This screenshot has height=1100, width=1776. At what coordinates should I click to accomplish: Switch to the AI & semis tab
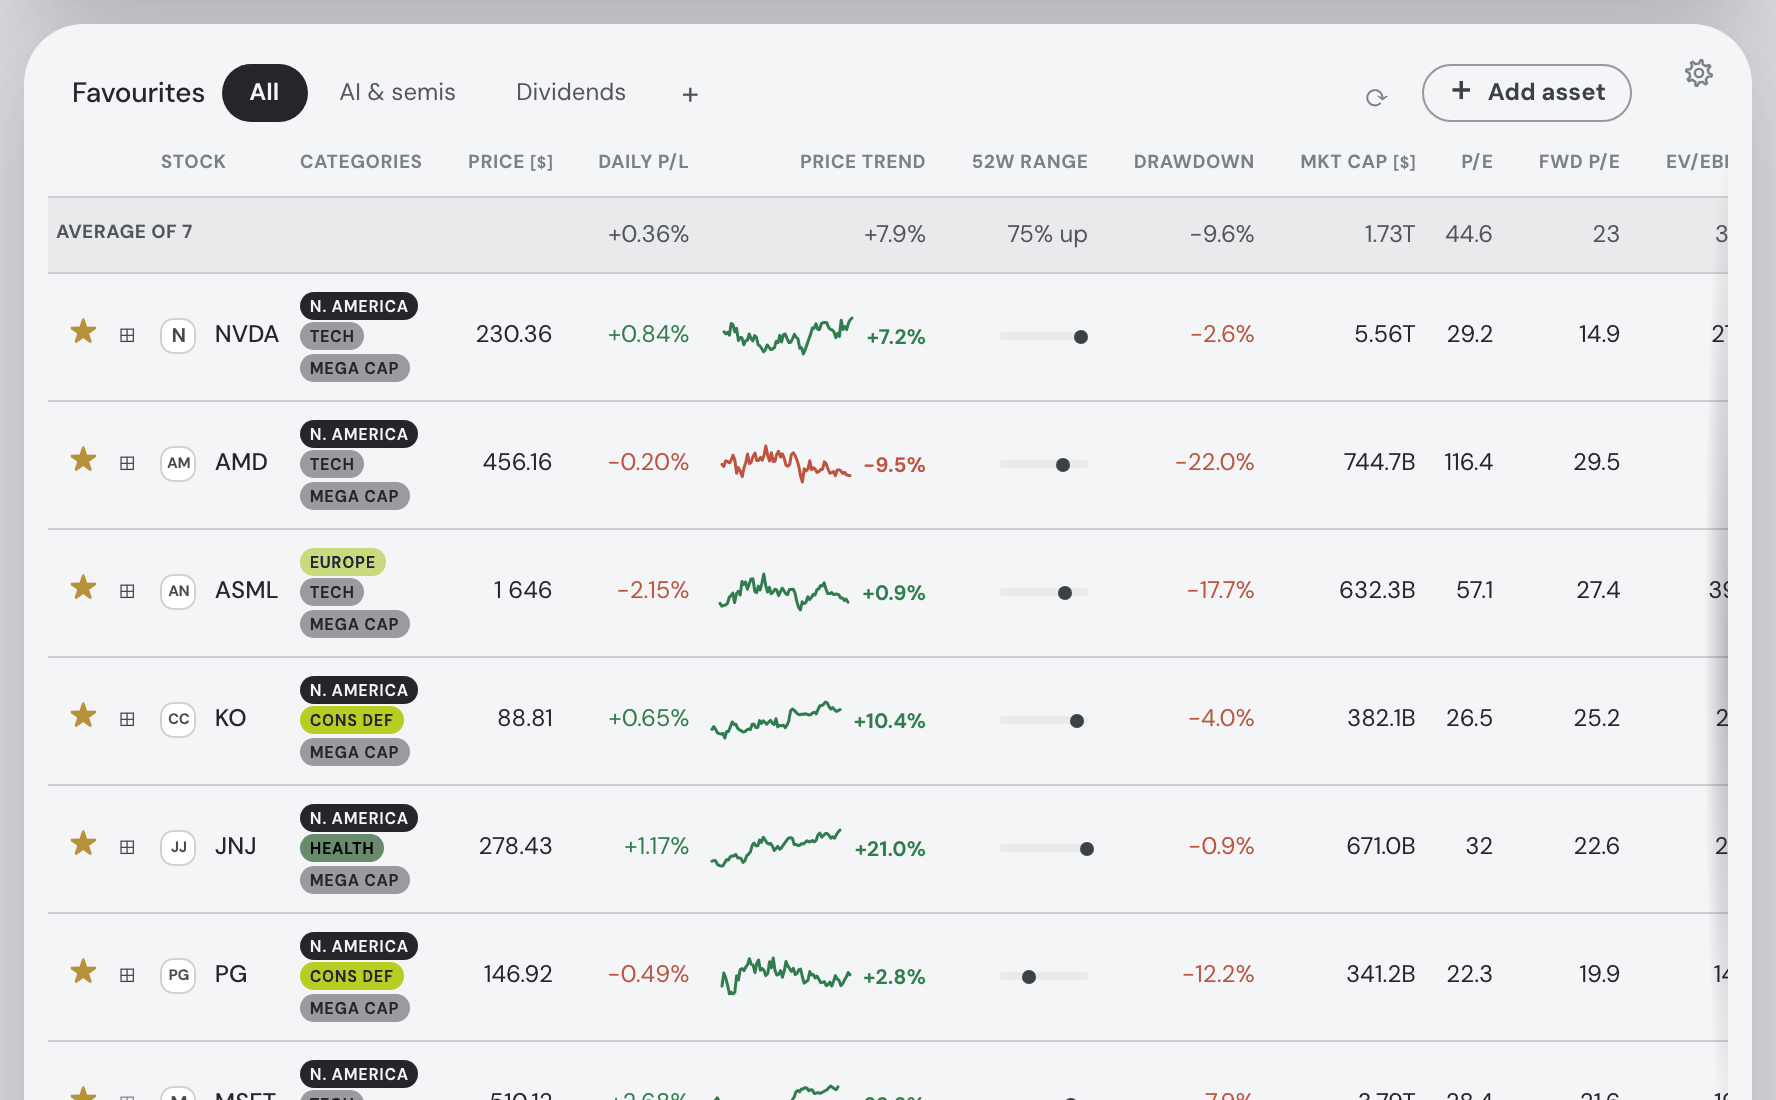tap(397, 92)
